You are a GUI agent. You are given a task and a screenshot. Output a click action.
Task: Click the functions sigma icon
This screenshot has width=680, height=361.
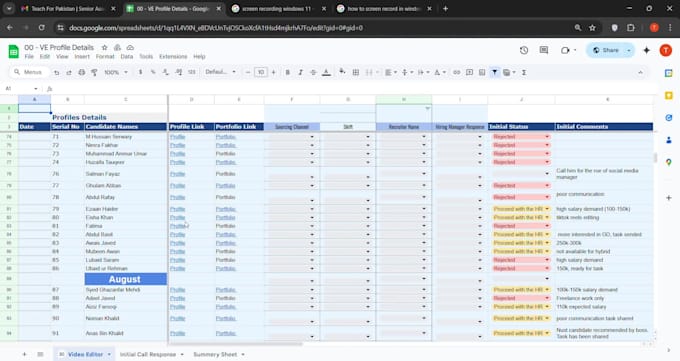pos(524,72)
